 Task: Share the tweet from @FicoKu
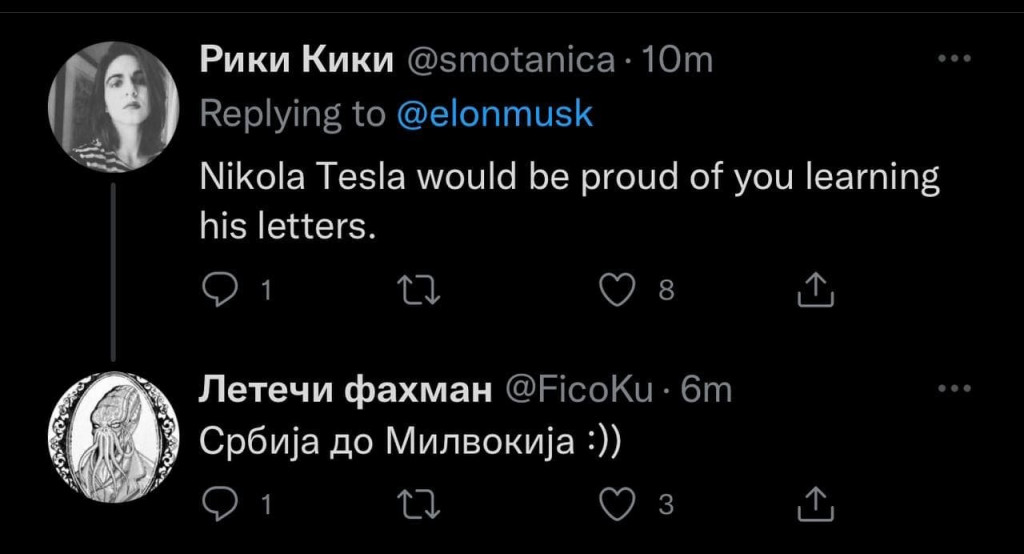click(813, 505)
